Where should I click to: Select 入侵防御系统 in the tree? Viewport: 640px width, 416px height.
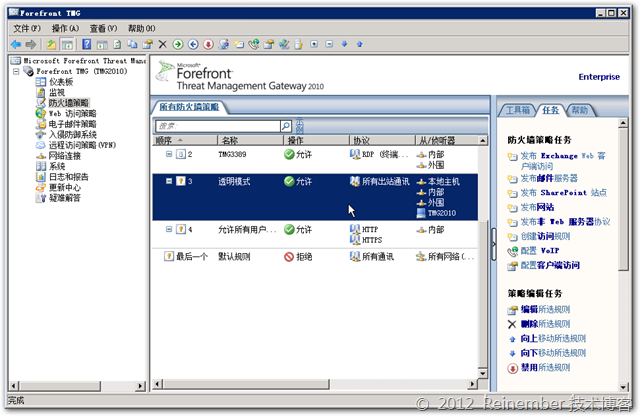point(72,135)
